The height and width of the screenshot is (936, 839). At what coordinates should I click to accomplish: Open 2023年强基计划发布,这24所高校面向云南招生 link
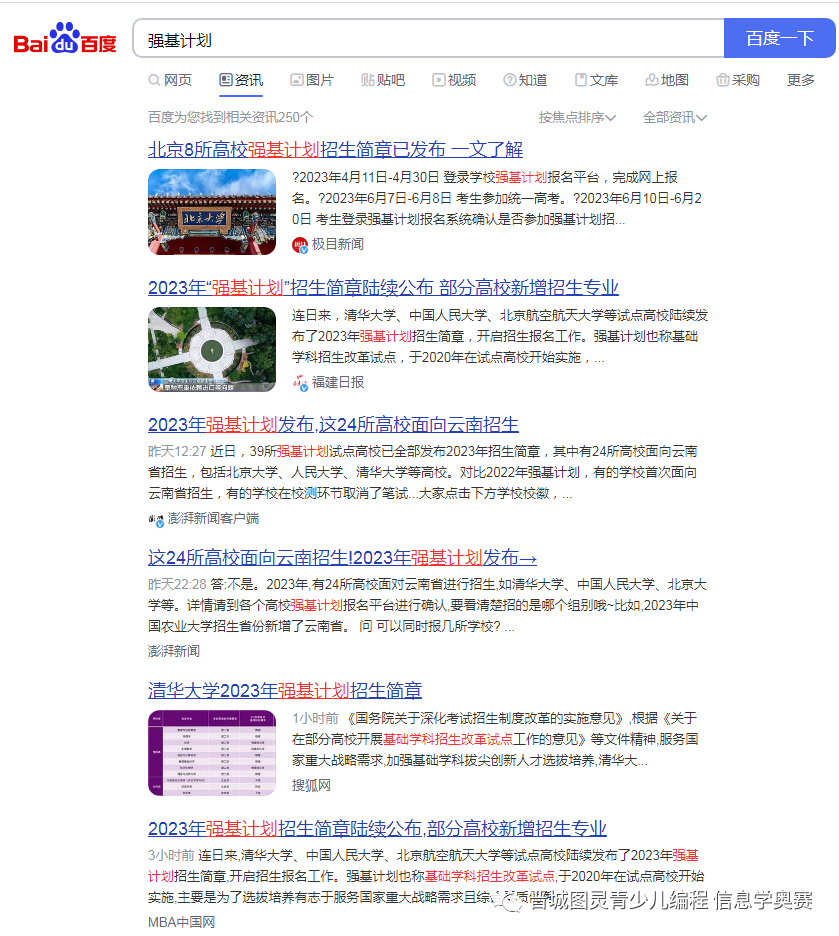point(333,425)
